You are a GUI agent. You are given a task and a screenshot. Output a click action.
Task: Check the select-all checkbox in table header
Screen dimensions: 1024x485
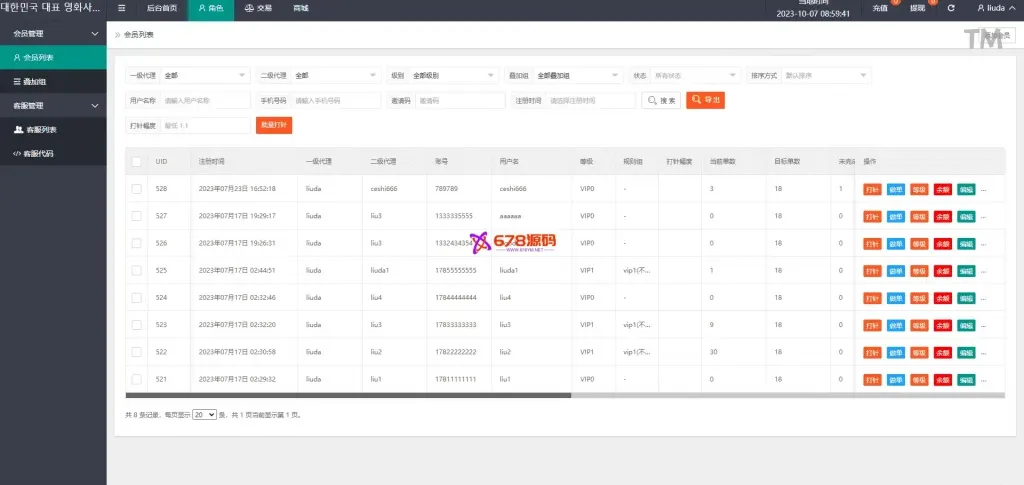[136, 161]
